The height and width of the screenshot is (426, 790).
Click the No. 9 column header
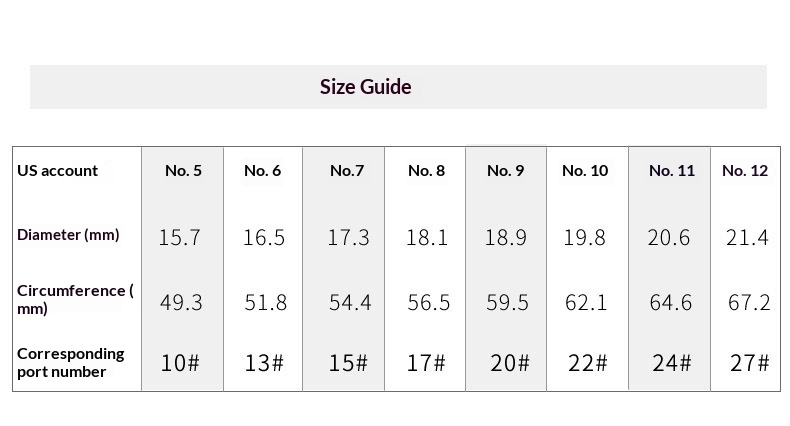tap(505, 171)
